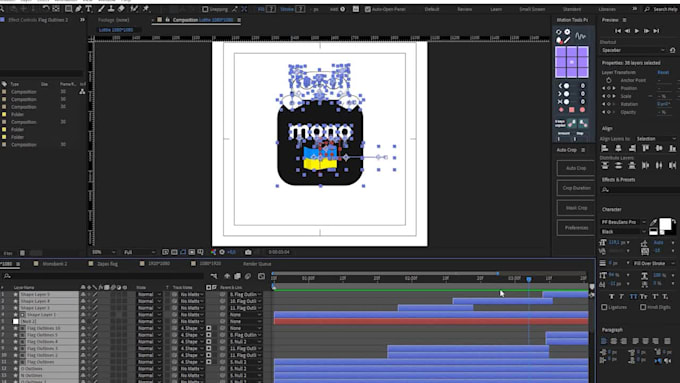Image resolution: width=680 pixels, height=383 pixels.
Task: Toggle matte invert for Flag Outlines 10
Action: [x=209, y=328]
